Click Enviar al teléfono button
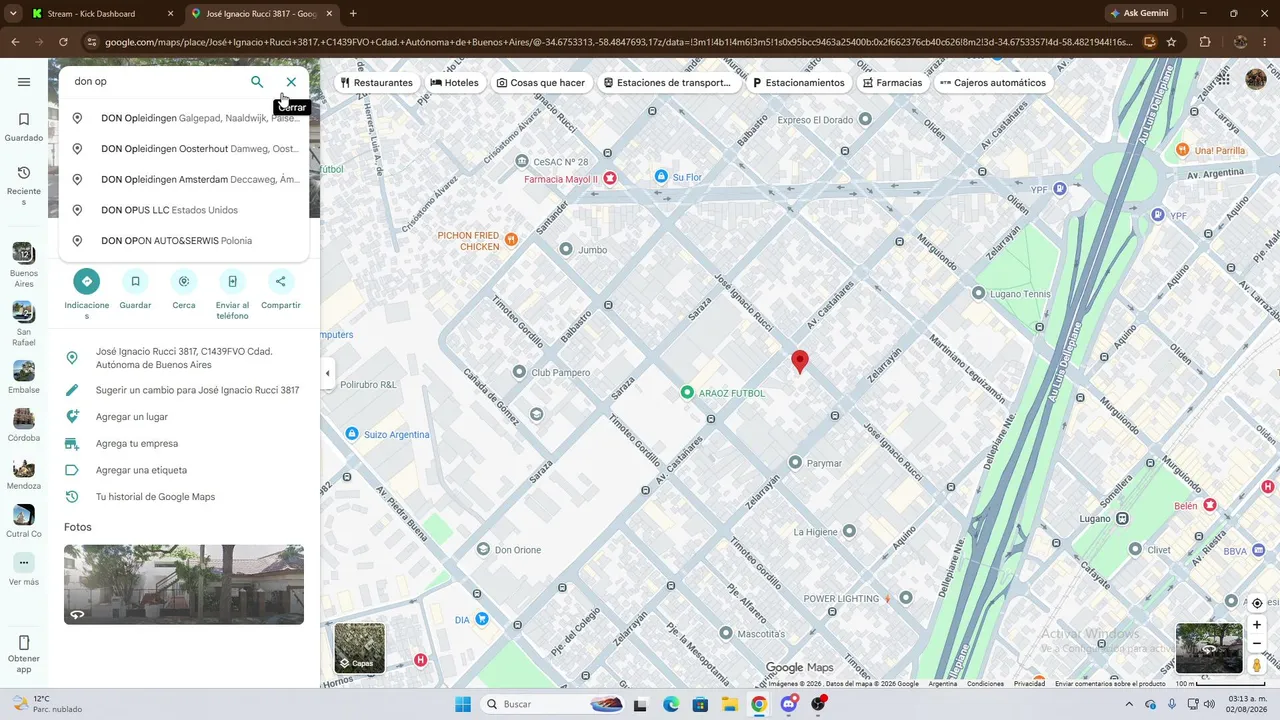The image size is (1280, 720). coord(232,282)
